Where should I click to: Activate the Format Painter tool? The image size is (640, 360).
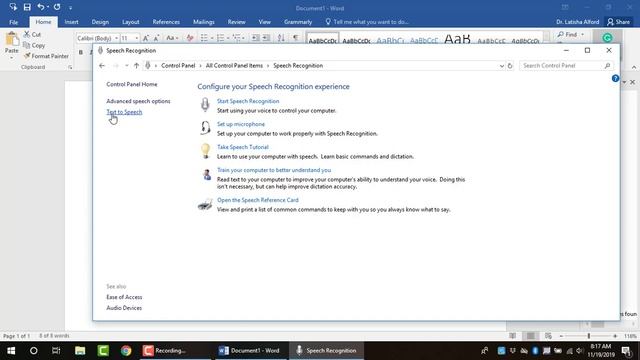[x=46, y=56]
